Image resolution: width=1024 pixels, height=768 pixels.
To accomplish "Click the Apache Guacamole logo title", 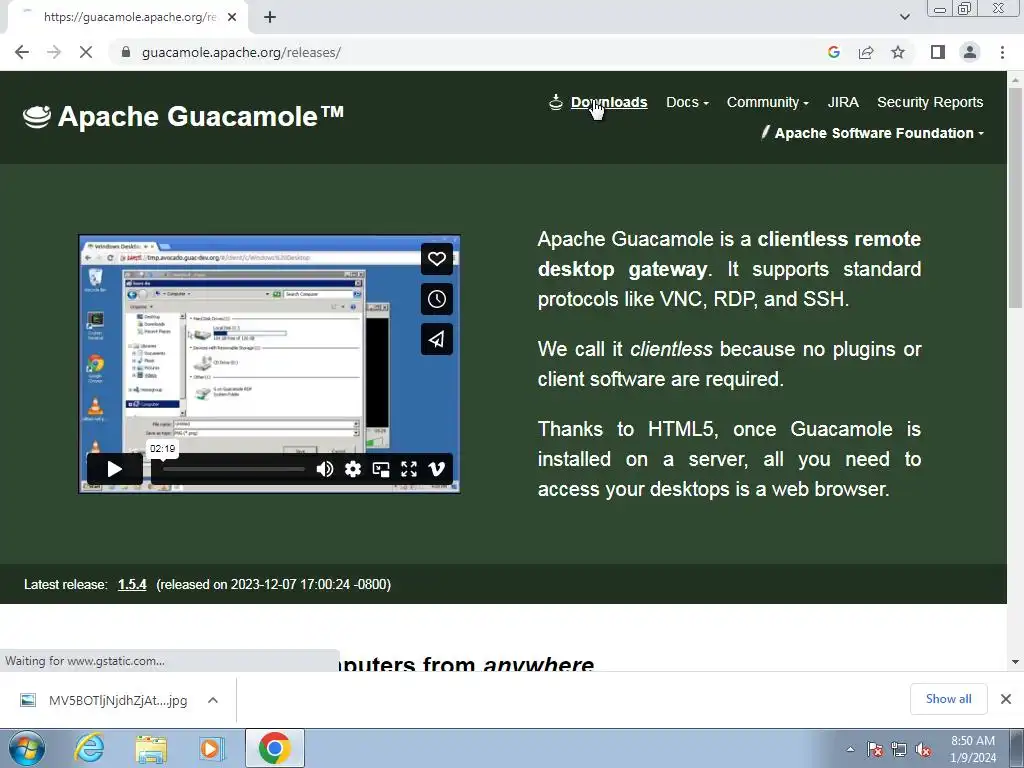I will pos(184,117).
